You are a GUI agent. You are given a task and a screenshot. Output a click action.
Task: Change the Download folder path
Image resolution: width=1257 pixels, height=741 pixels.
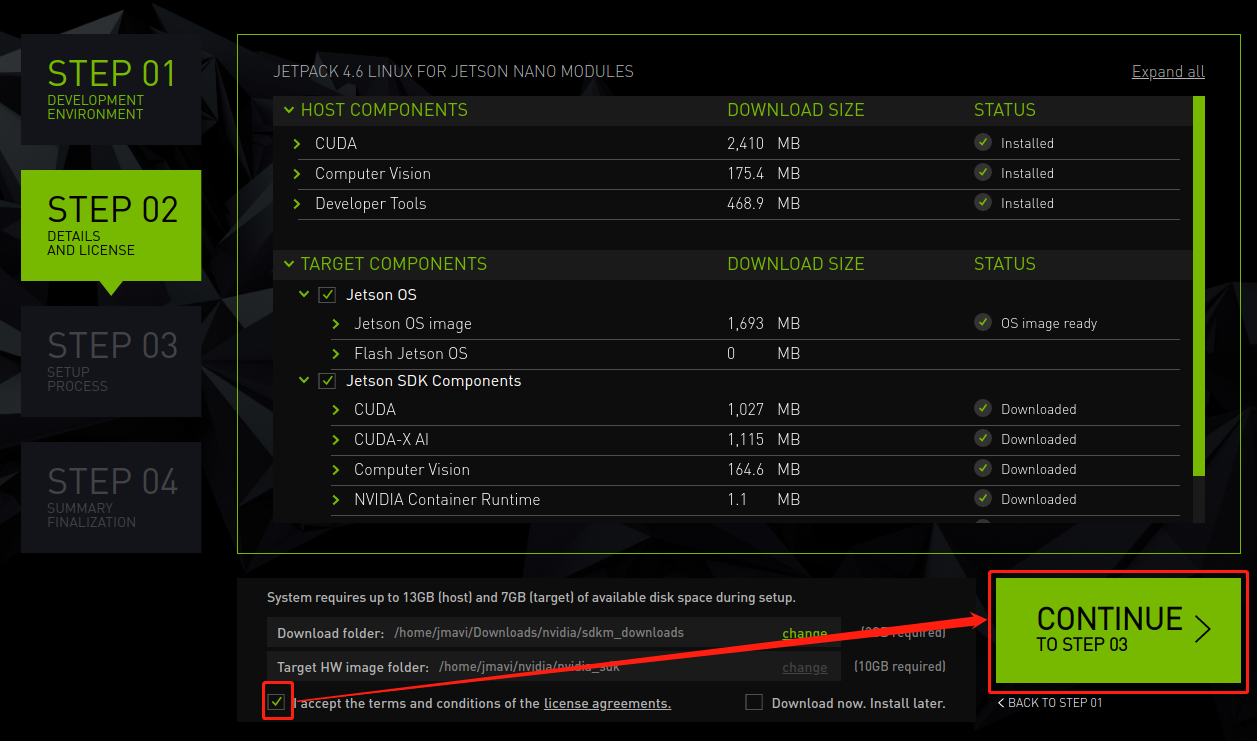coord(804,633)
